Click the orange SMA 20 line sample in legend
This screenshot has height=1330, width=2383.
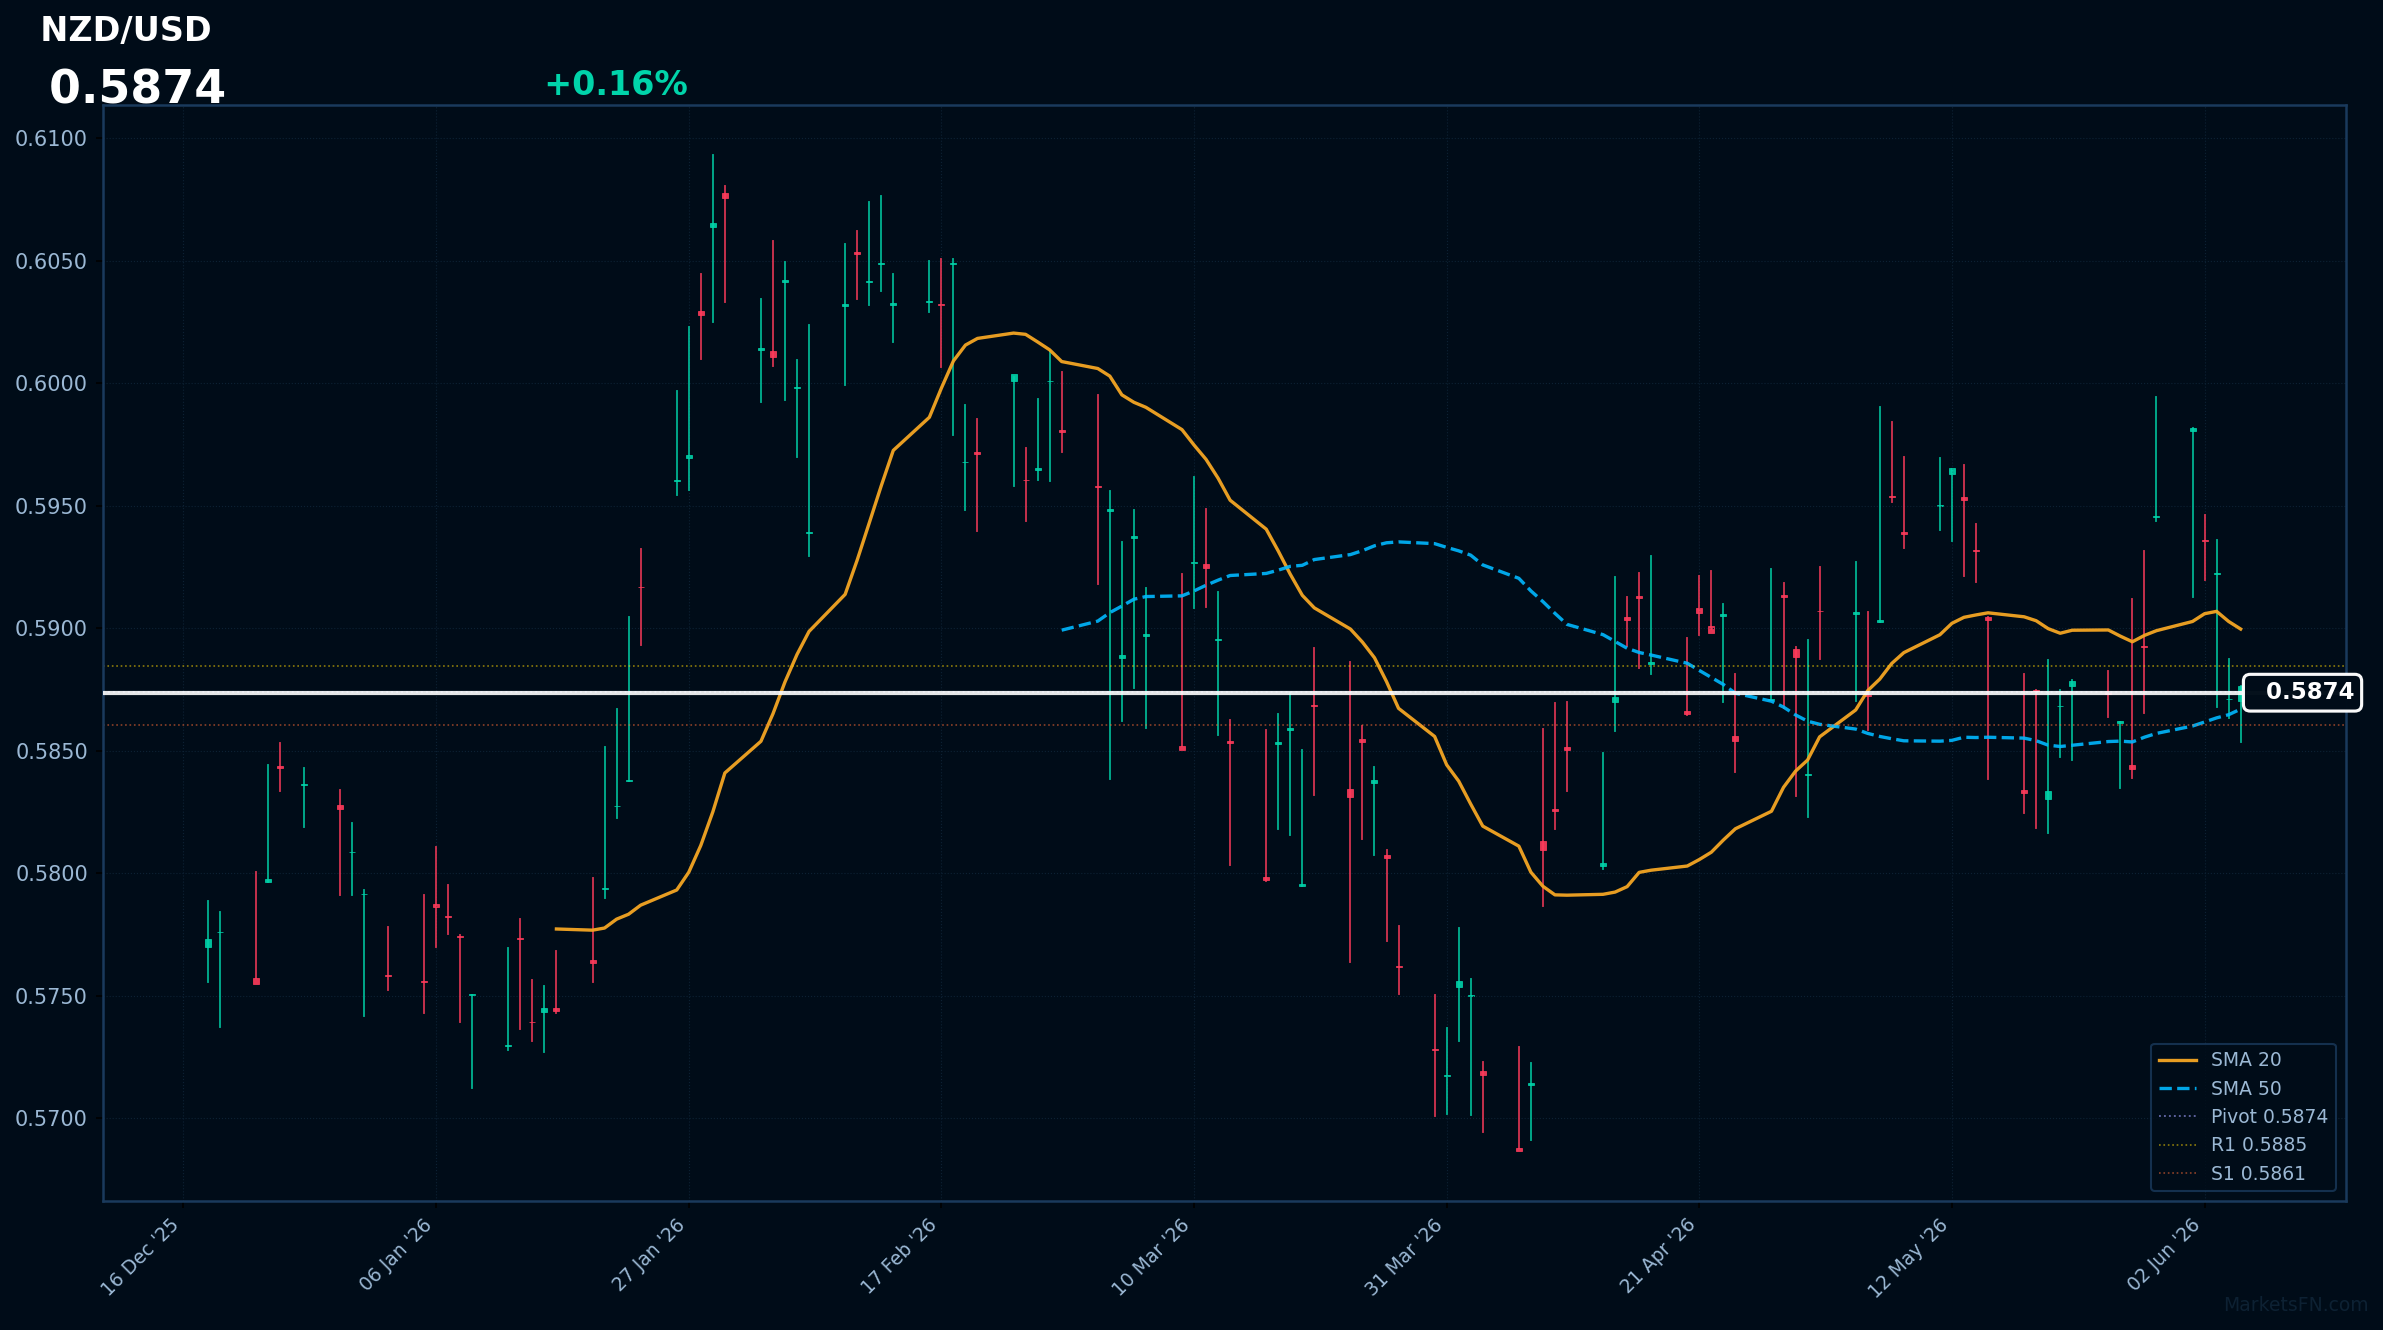coord(2178,1060)
